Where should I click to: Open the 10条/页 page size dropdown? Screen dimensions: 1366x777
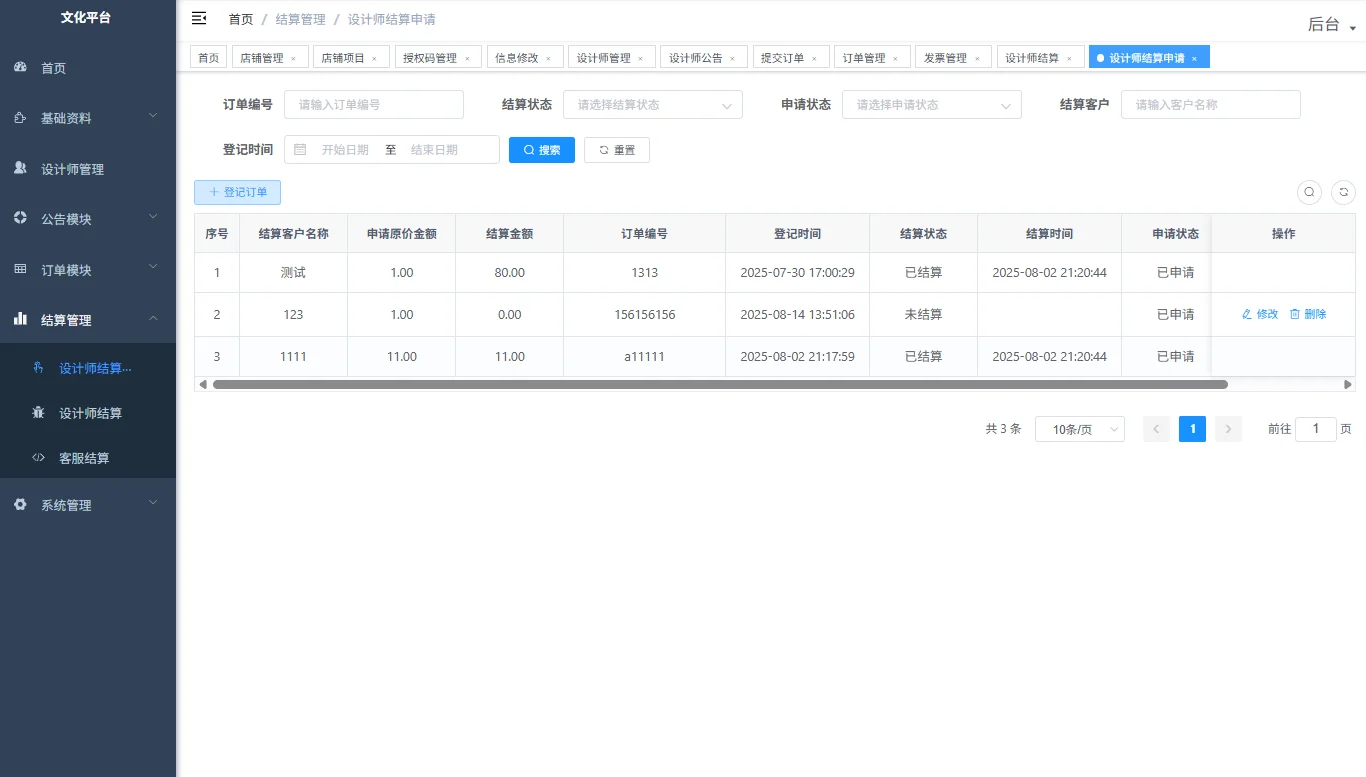pyautogui.click(x=1079, y=428)
